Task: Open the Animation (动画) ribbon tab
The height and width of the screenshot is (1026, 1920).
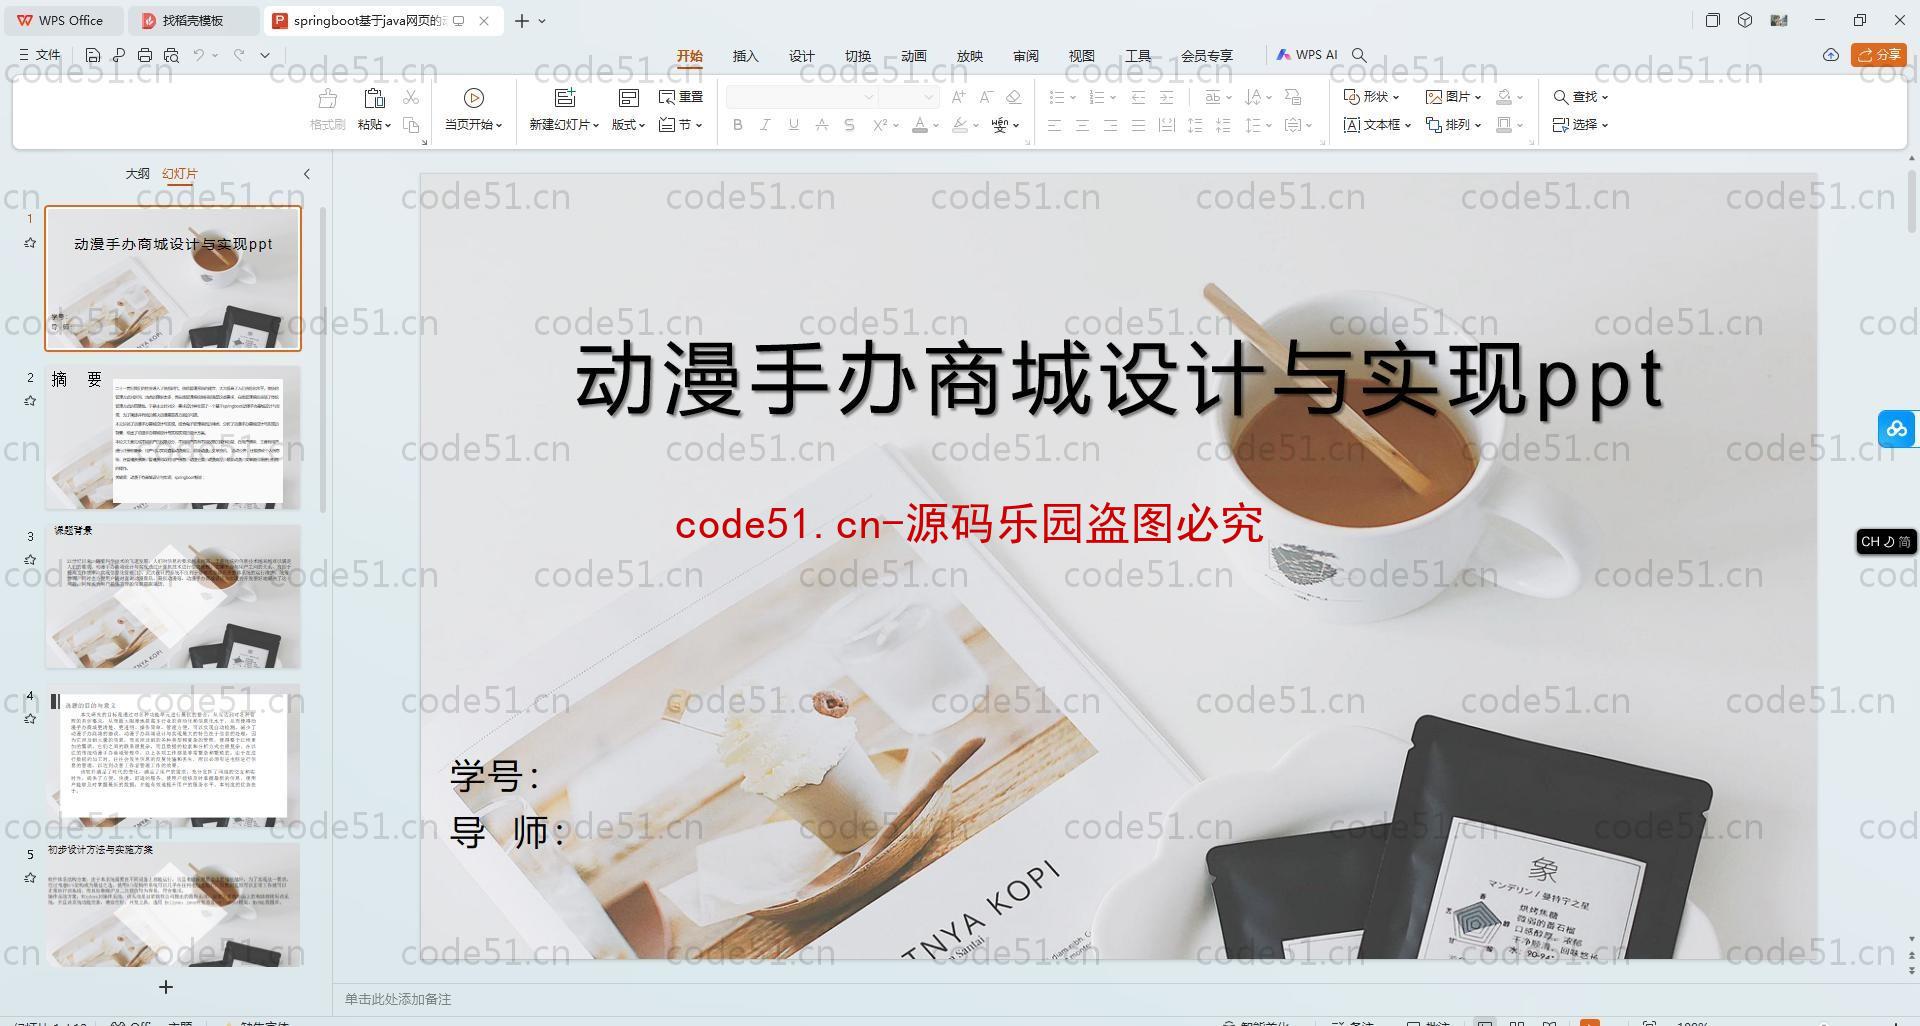Action: click(914, 56)
